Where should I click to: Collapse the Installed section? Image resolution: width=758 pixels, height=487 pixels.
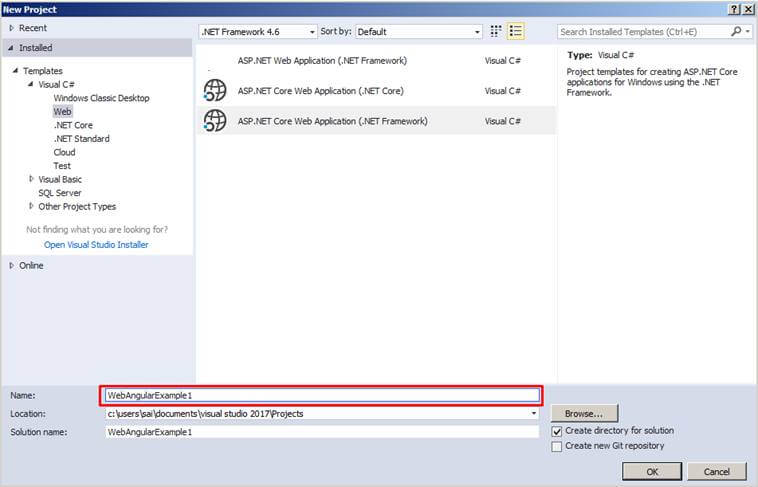pyautogui.click(x=11, y=48)
